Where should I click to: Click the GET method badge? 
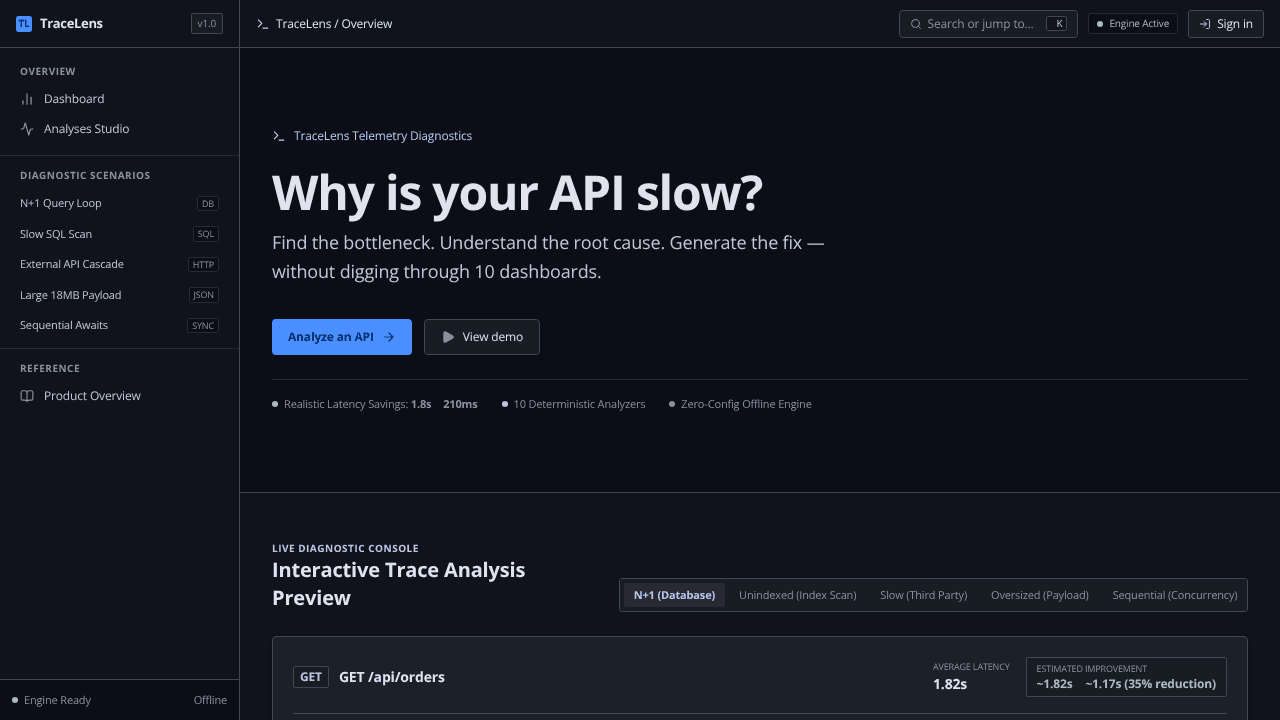pos(311,677)
